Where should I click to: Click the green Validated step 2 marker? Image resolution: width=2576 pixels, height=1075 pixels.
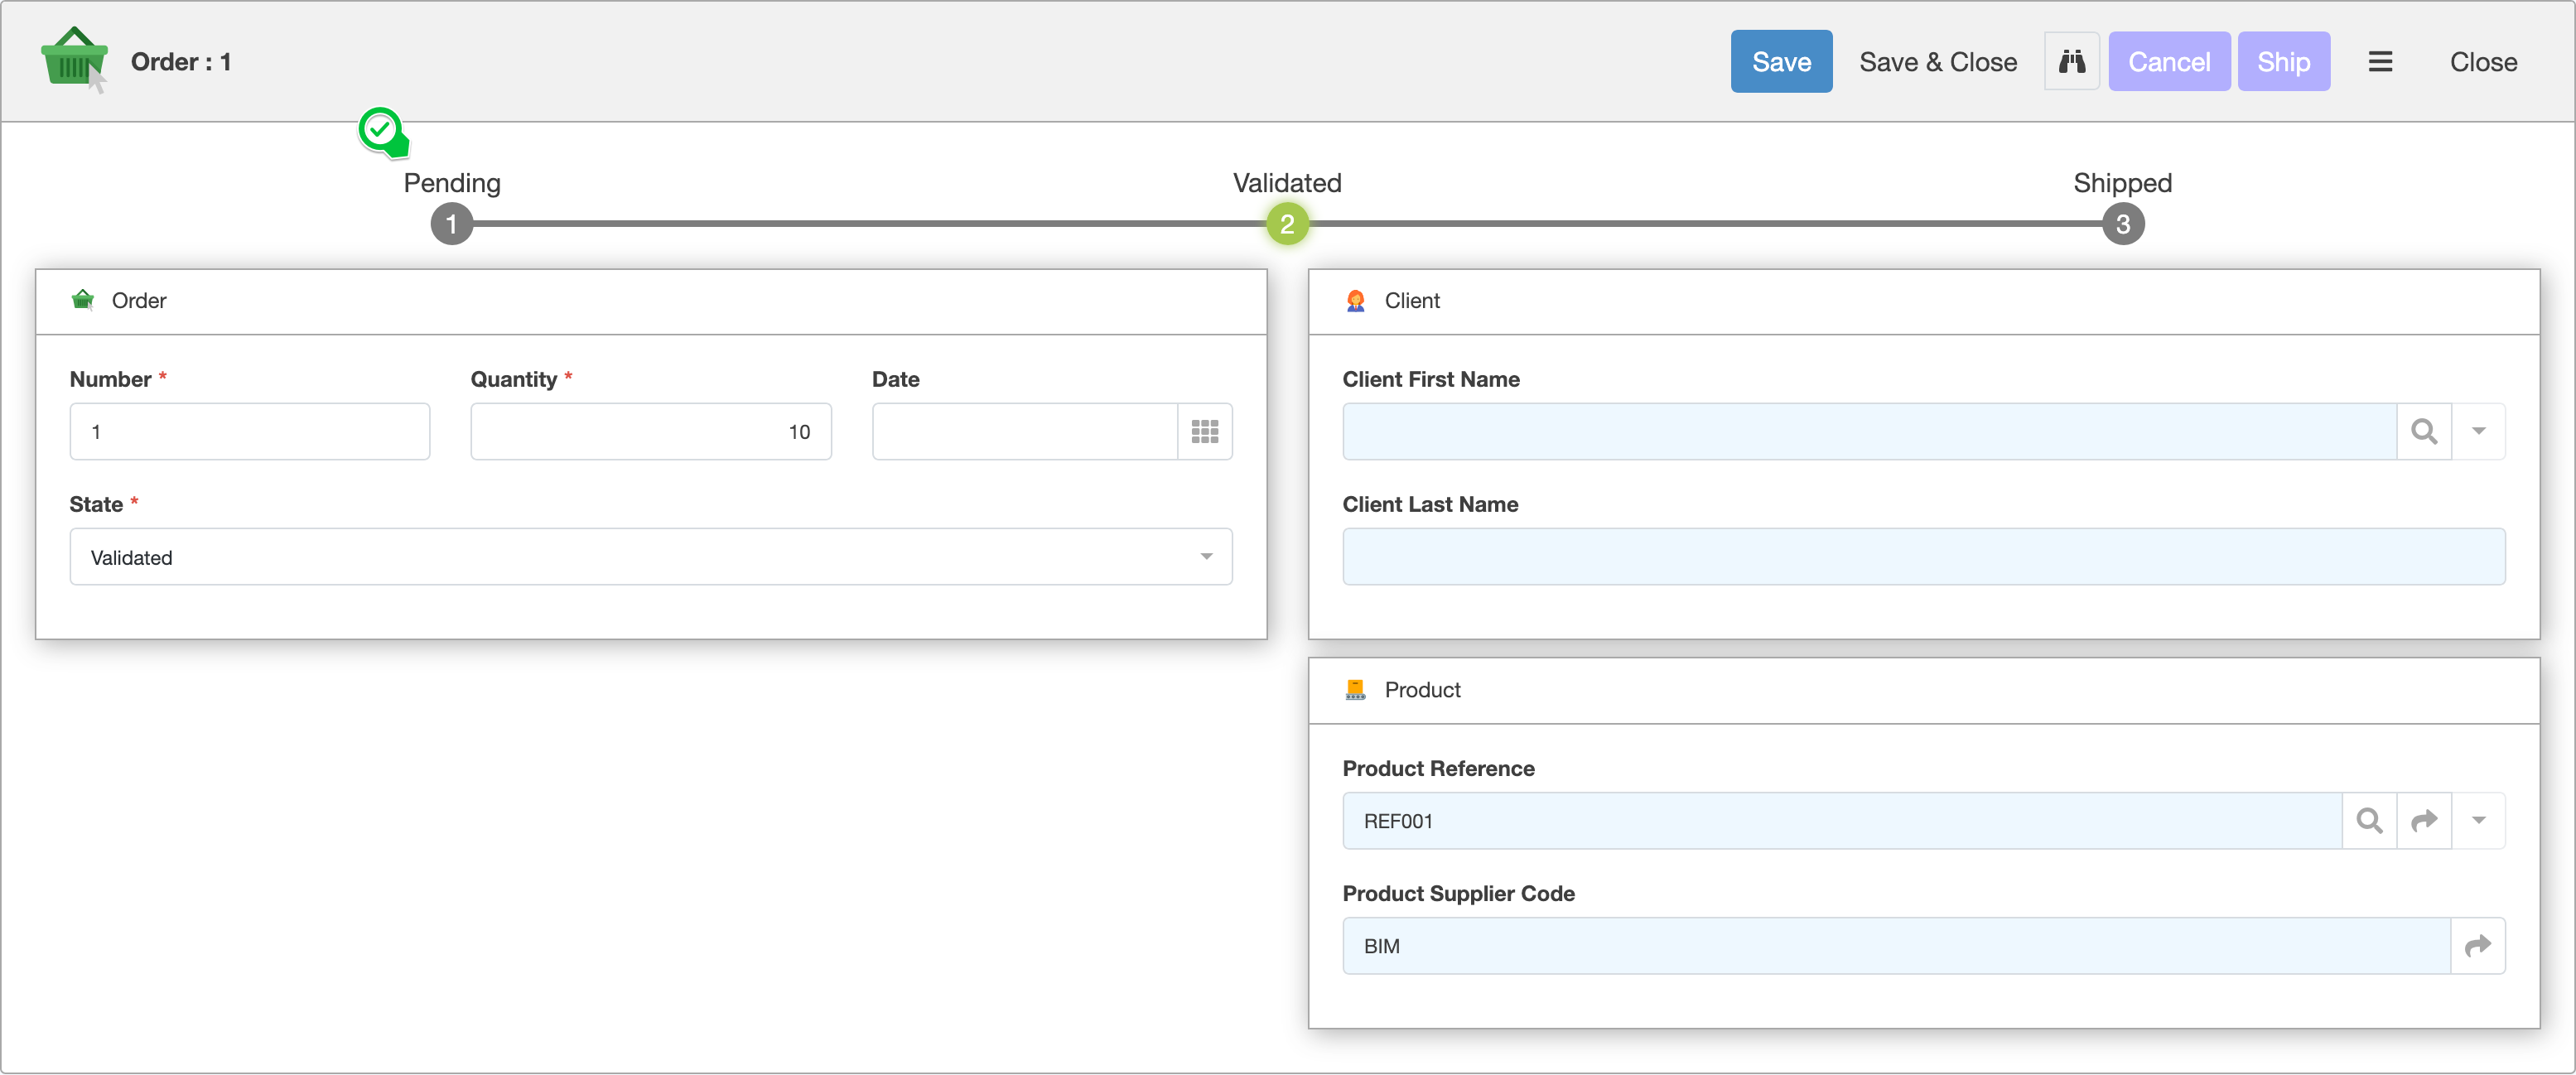click(1287, 224)
